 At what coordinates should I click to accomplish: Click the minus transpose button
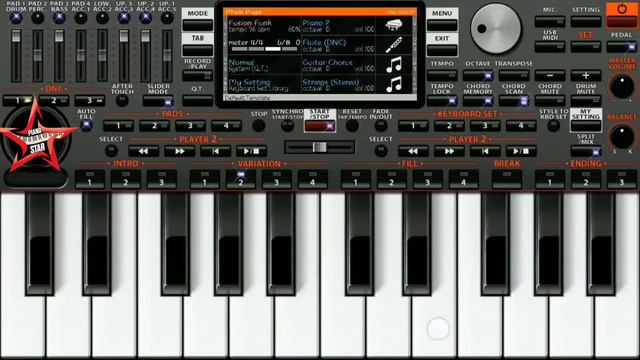(550, 76)
